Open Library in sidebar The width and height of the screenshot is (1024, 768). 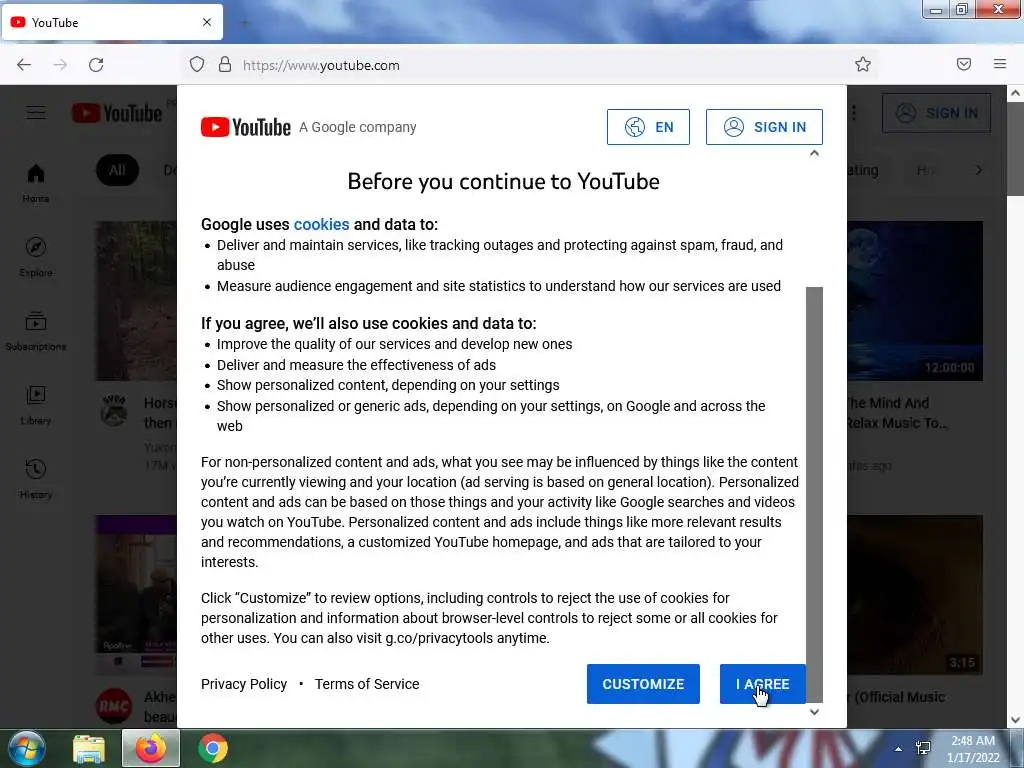[x=36, y=405]
